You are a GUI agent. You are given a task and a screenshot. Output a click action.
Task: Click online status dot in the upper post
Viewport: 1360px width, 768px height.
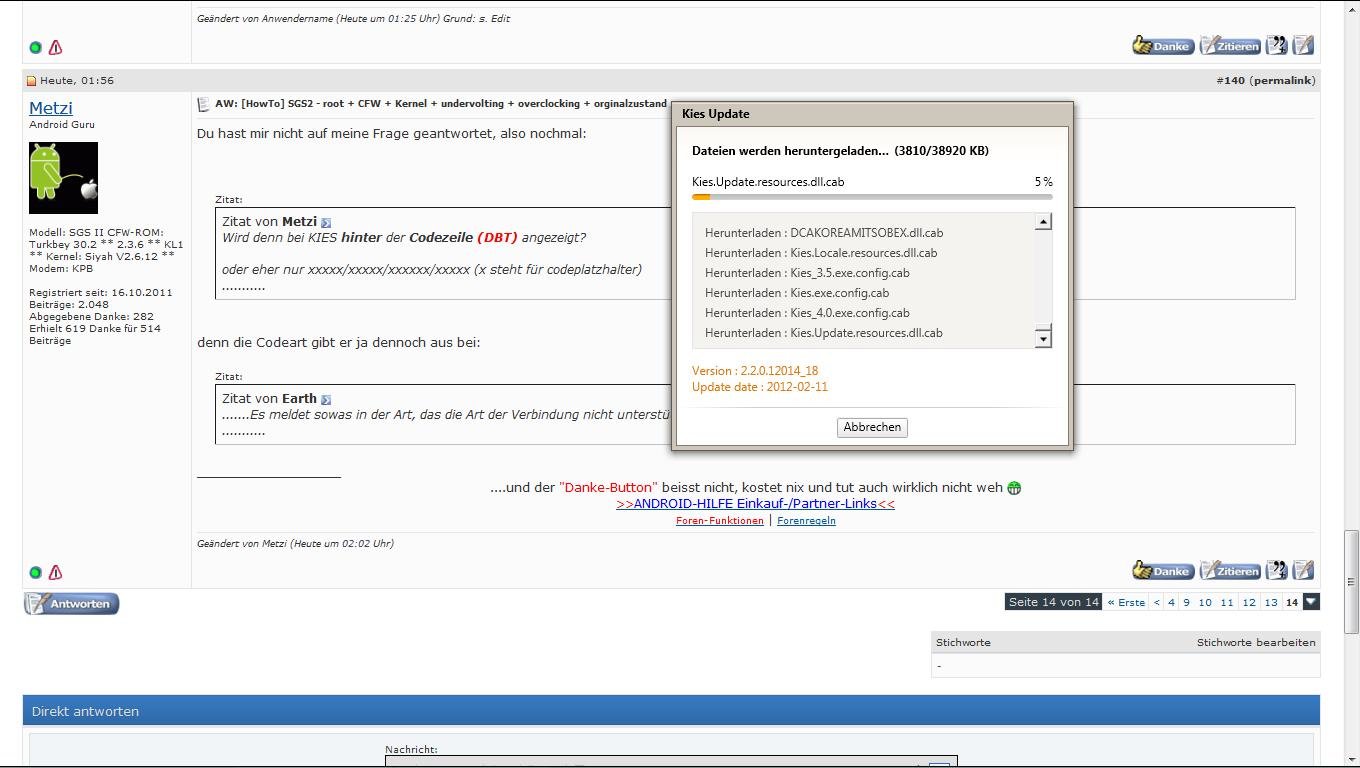[x=36, y=47]
